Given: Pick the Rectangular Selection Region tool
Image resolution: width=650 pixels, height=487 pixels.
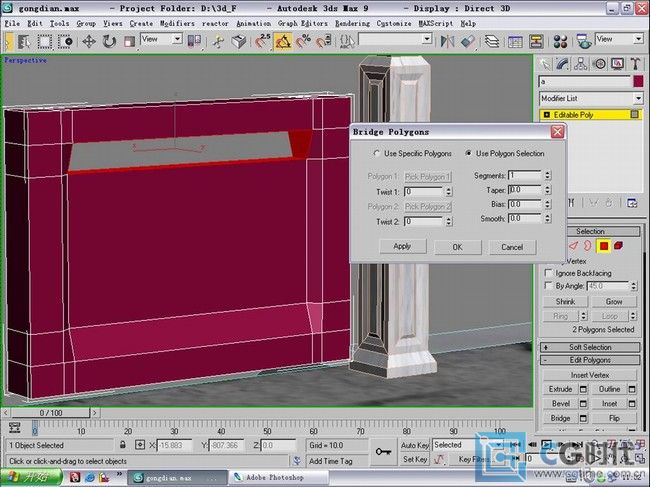Looking at the screenshot, I should pos(45,41).
